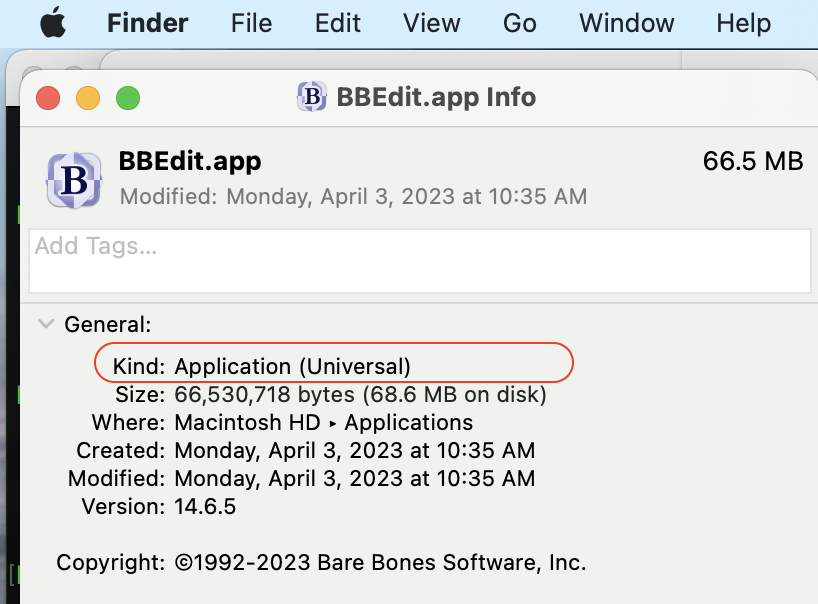
Task: Click the BBEdit.app name in header
Action: [x=190, y=162]
